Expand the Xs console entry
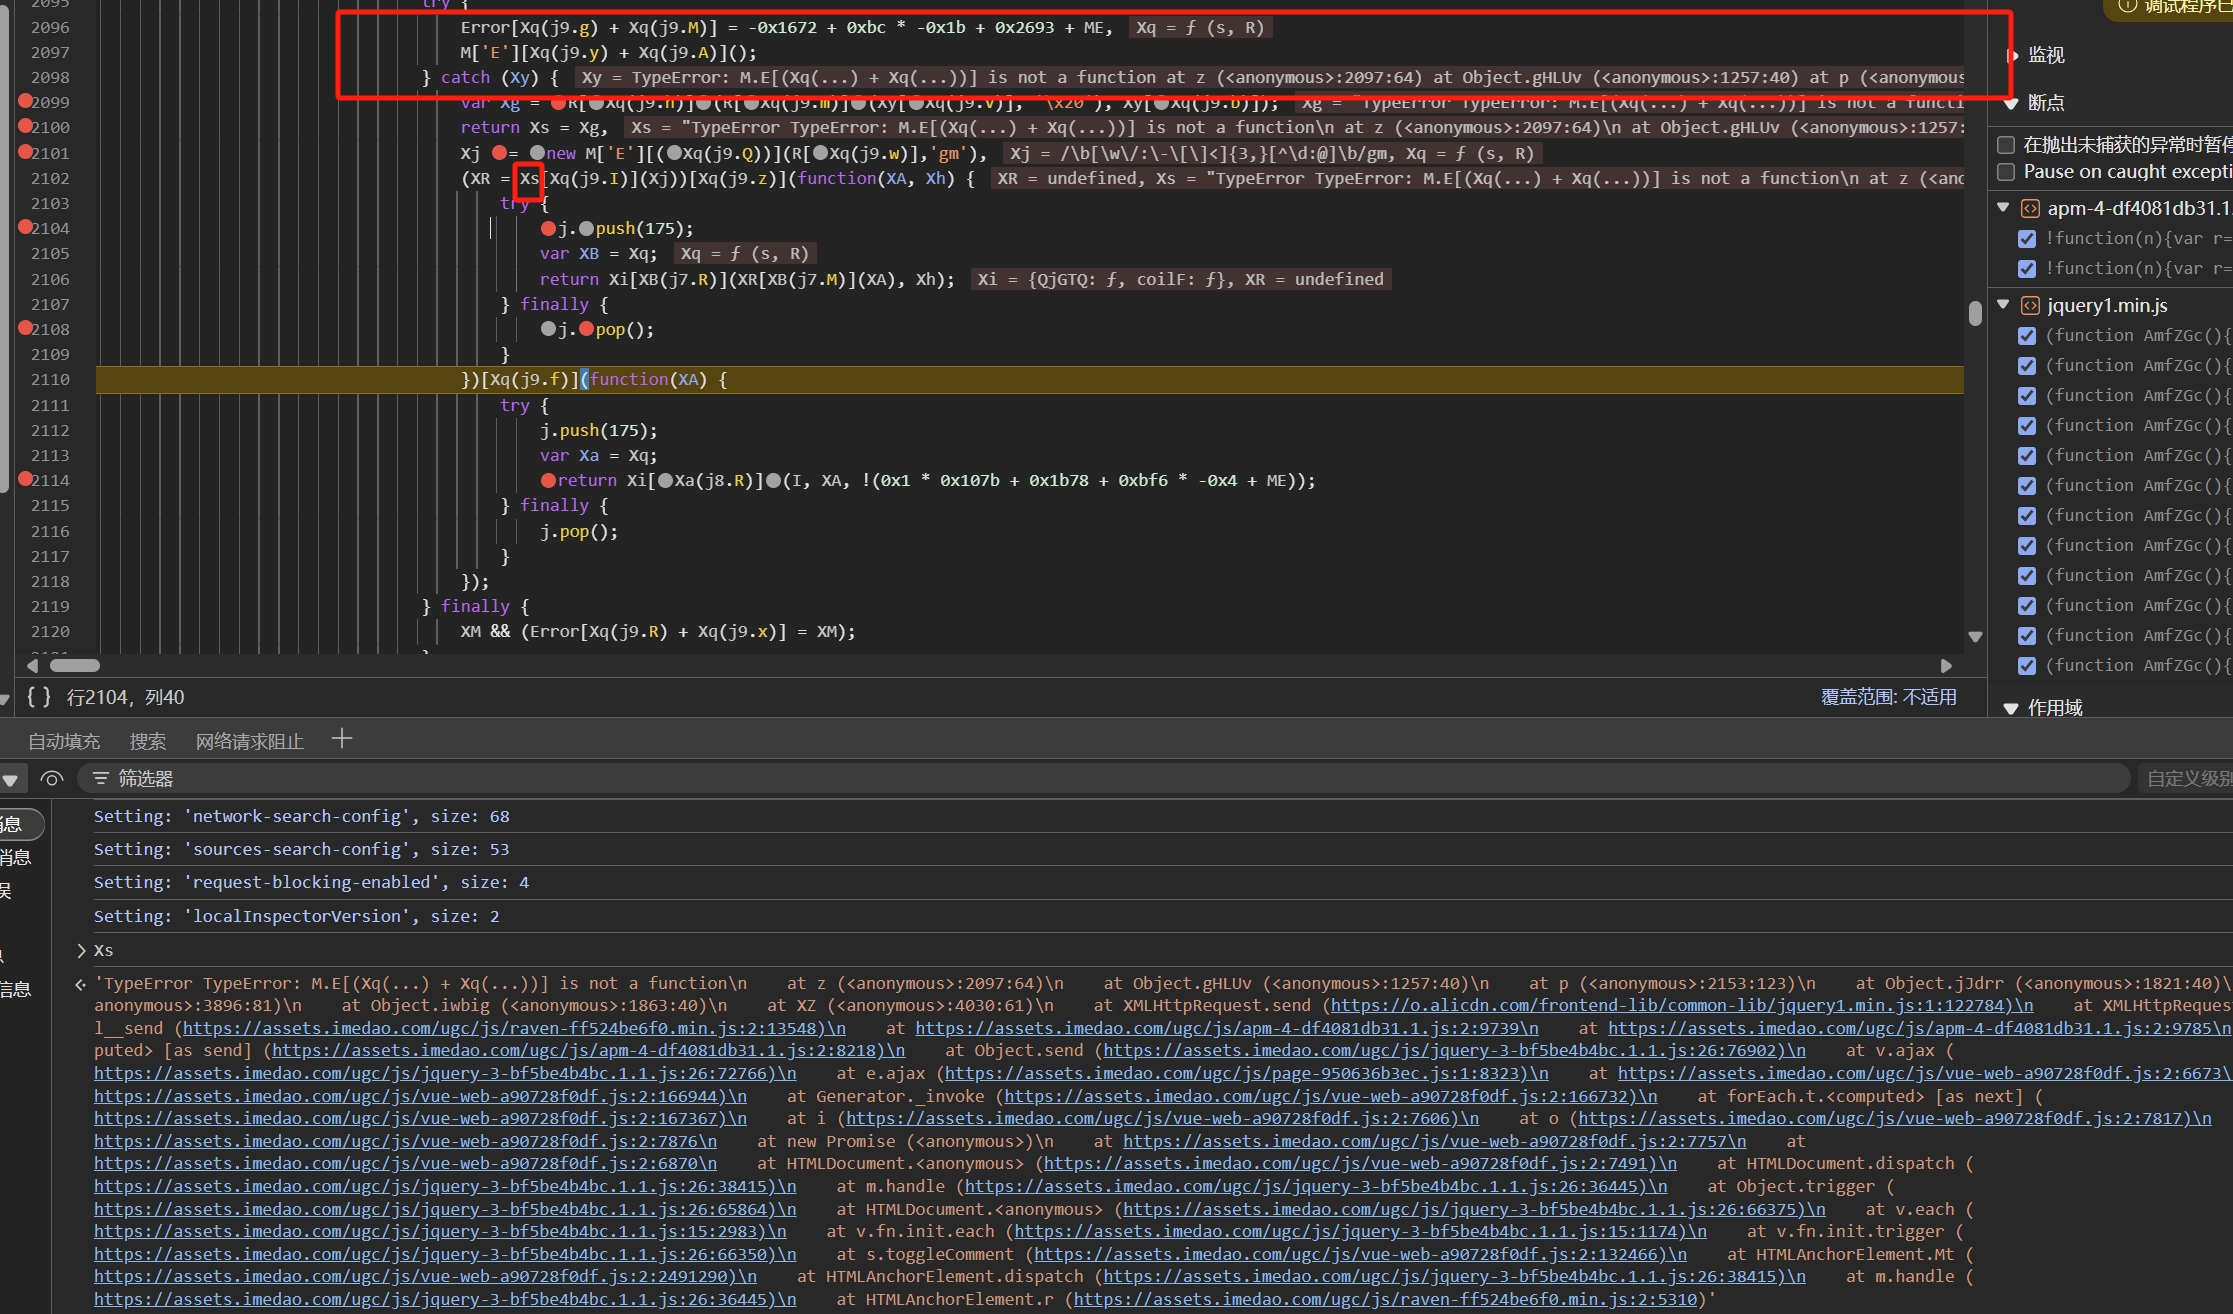The width and height of the screenshot is (2233, 1314). click(x=81, y=950)
